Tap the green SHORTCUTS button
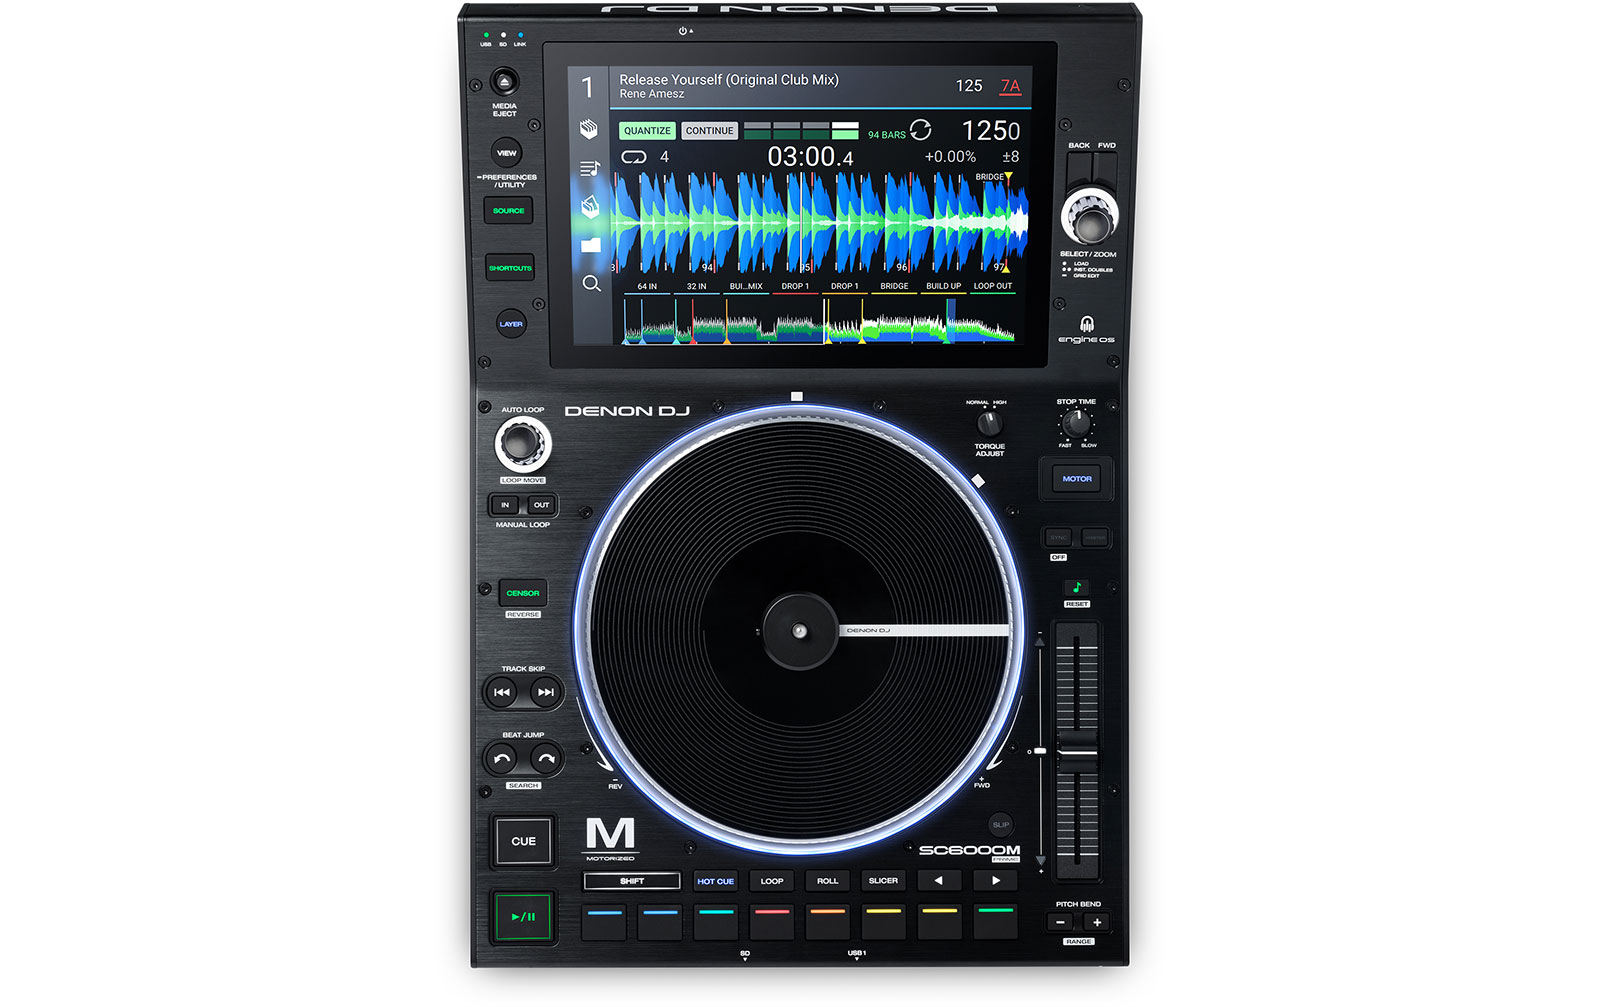1600x1007 pixels. click(510, 268)
